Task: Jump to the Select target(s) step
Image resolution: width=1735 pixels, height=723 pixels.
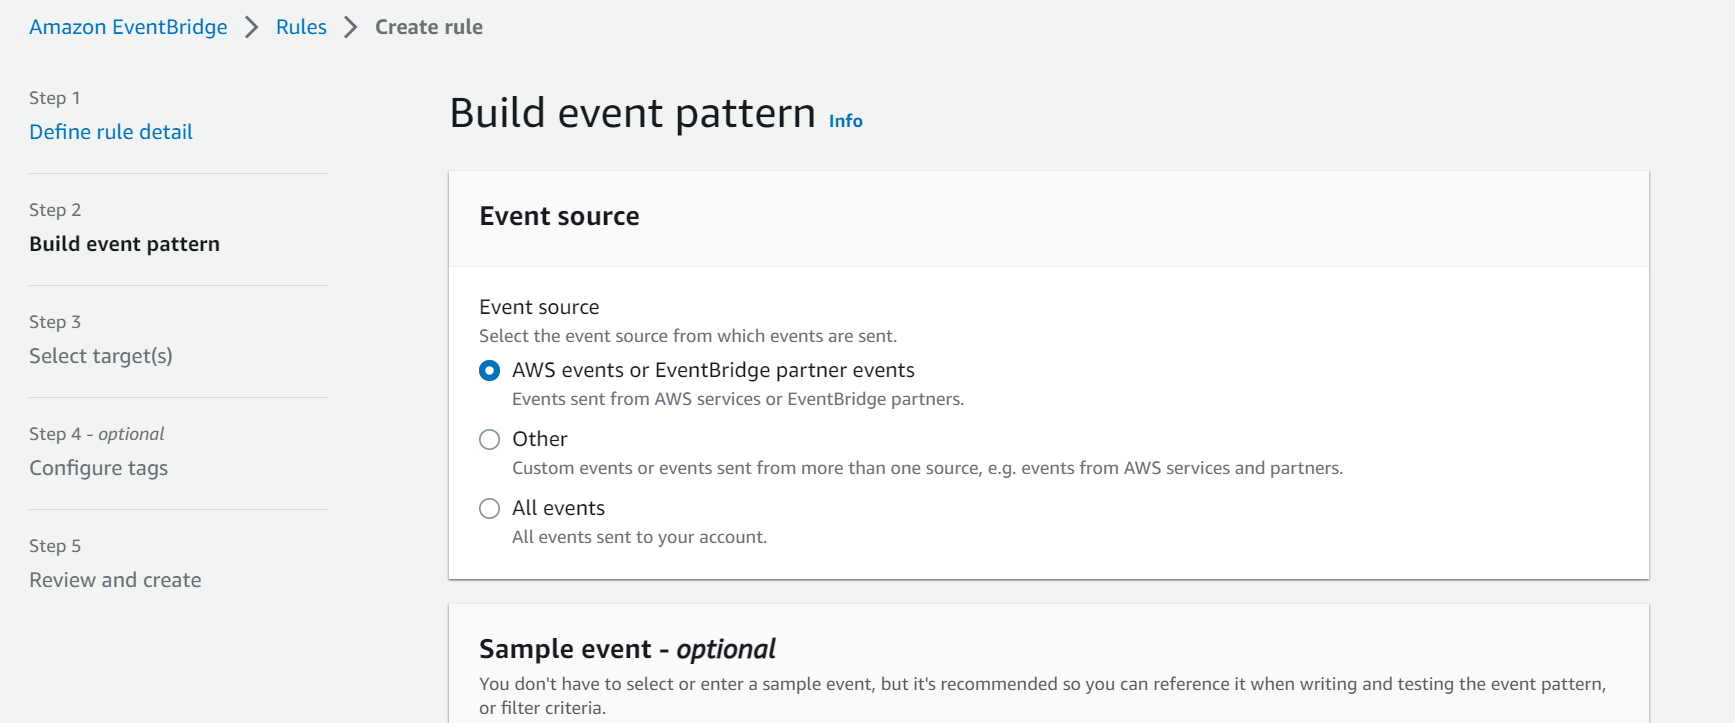Action: click(x=100, y=356)
